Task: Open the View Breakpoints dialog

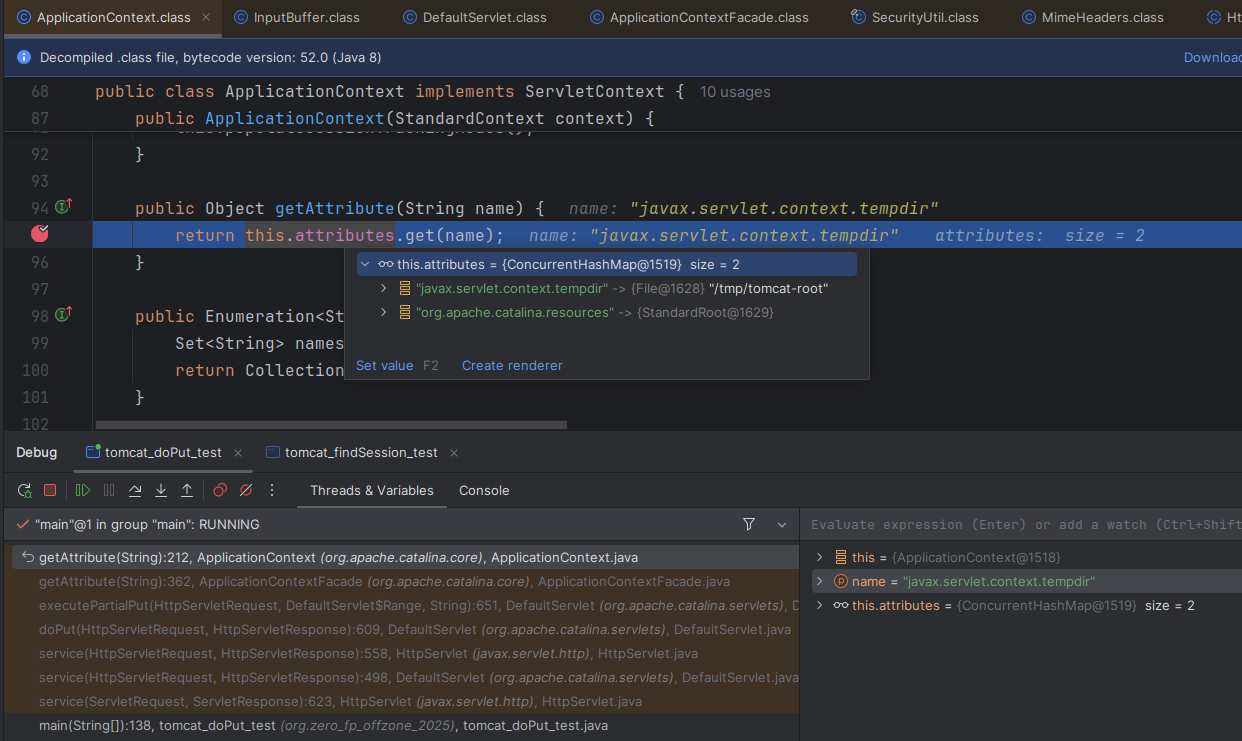Action: pyautogui.click(x=220, y=490)
